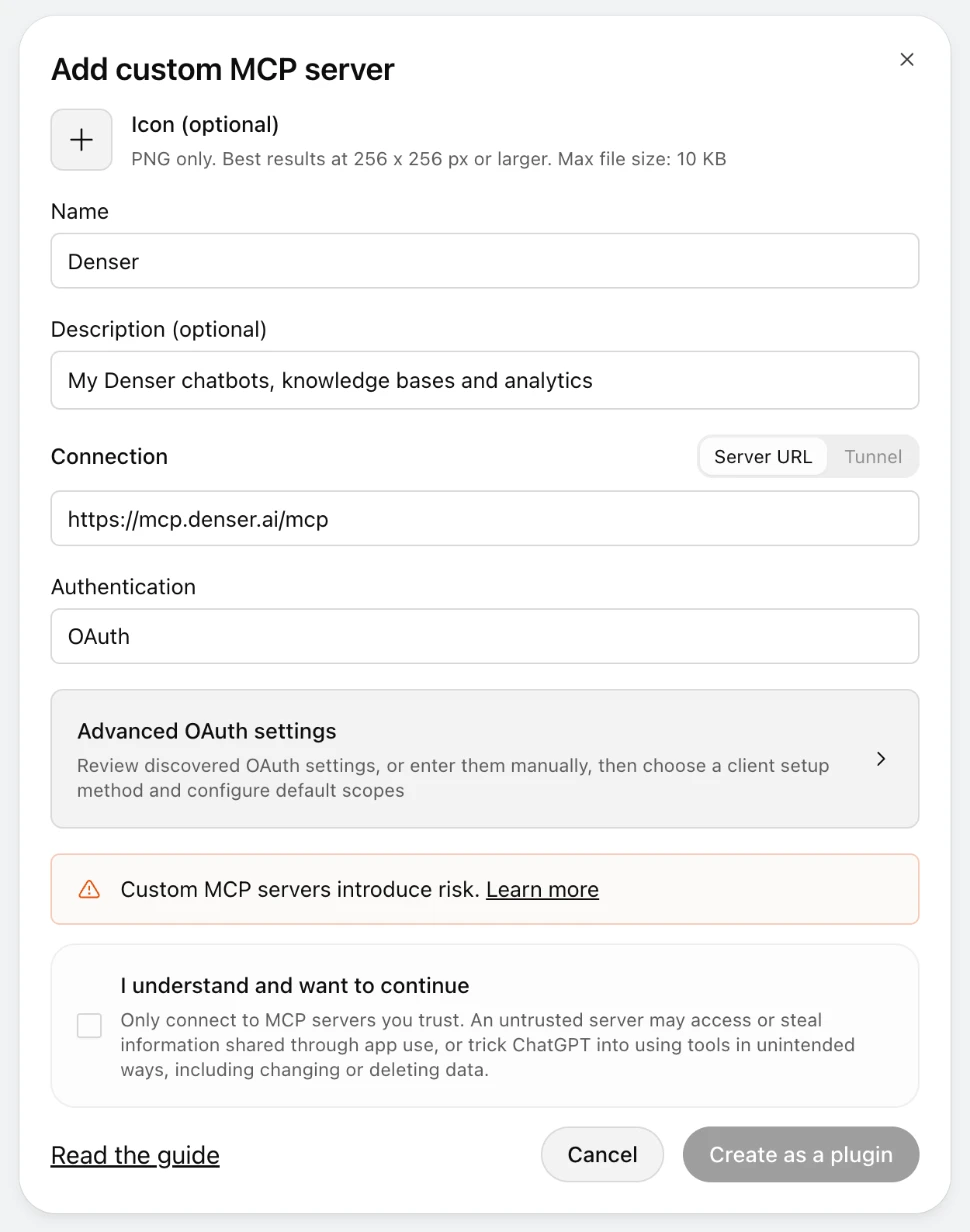Click the 'Add custom MCP server' title
This screenshot has height=1232, width=970.
223,69
